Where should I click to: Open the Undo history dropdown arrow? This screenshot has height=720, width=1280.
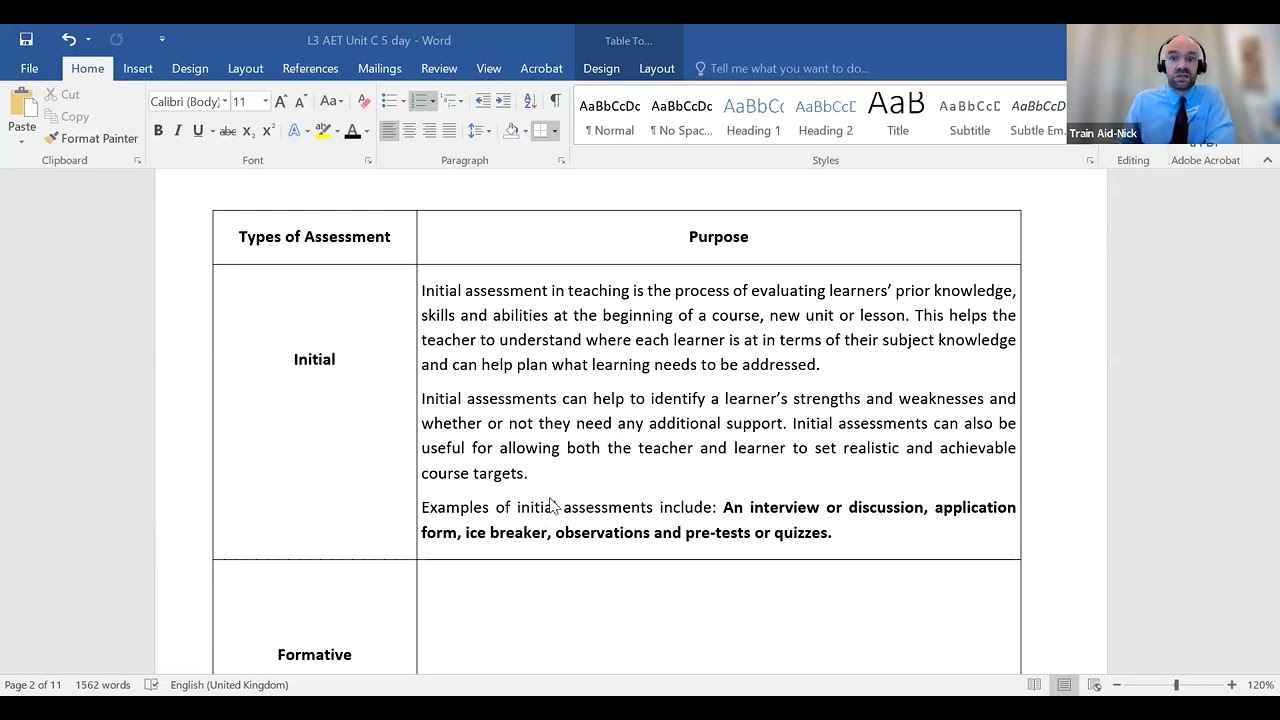[88, 40]
